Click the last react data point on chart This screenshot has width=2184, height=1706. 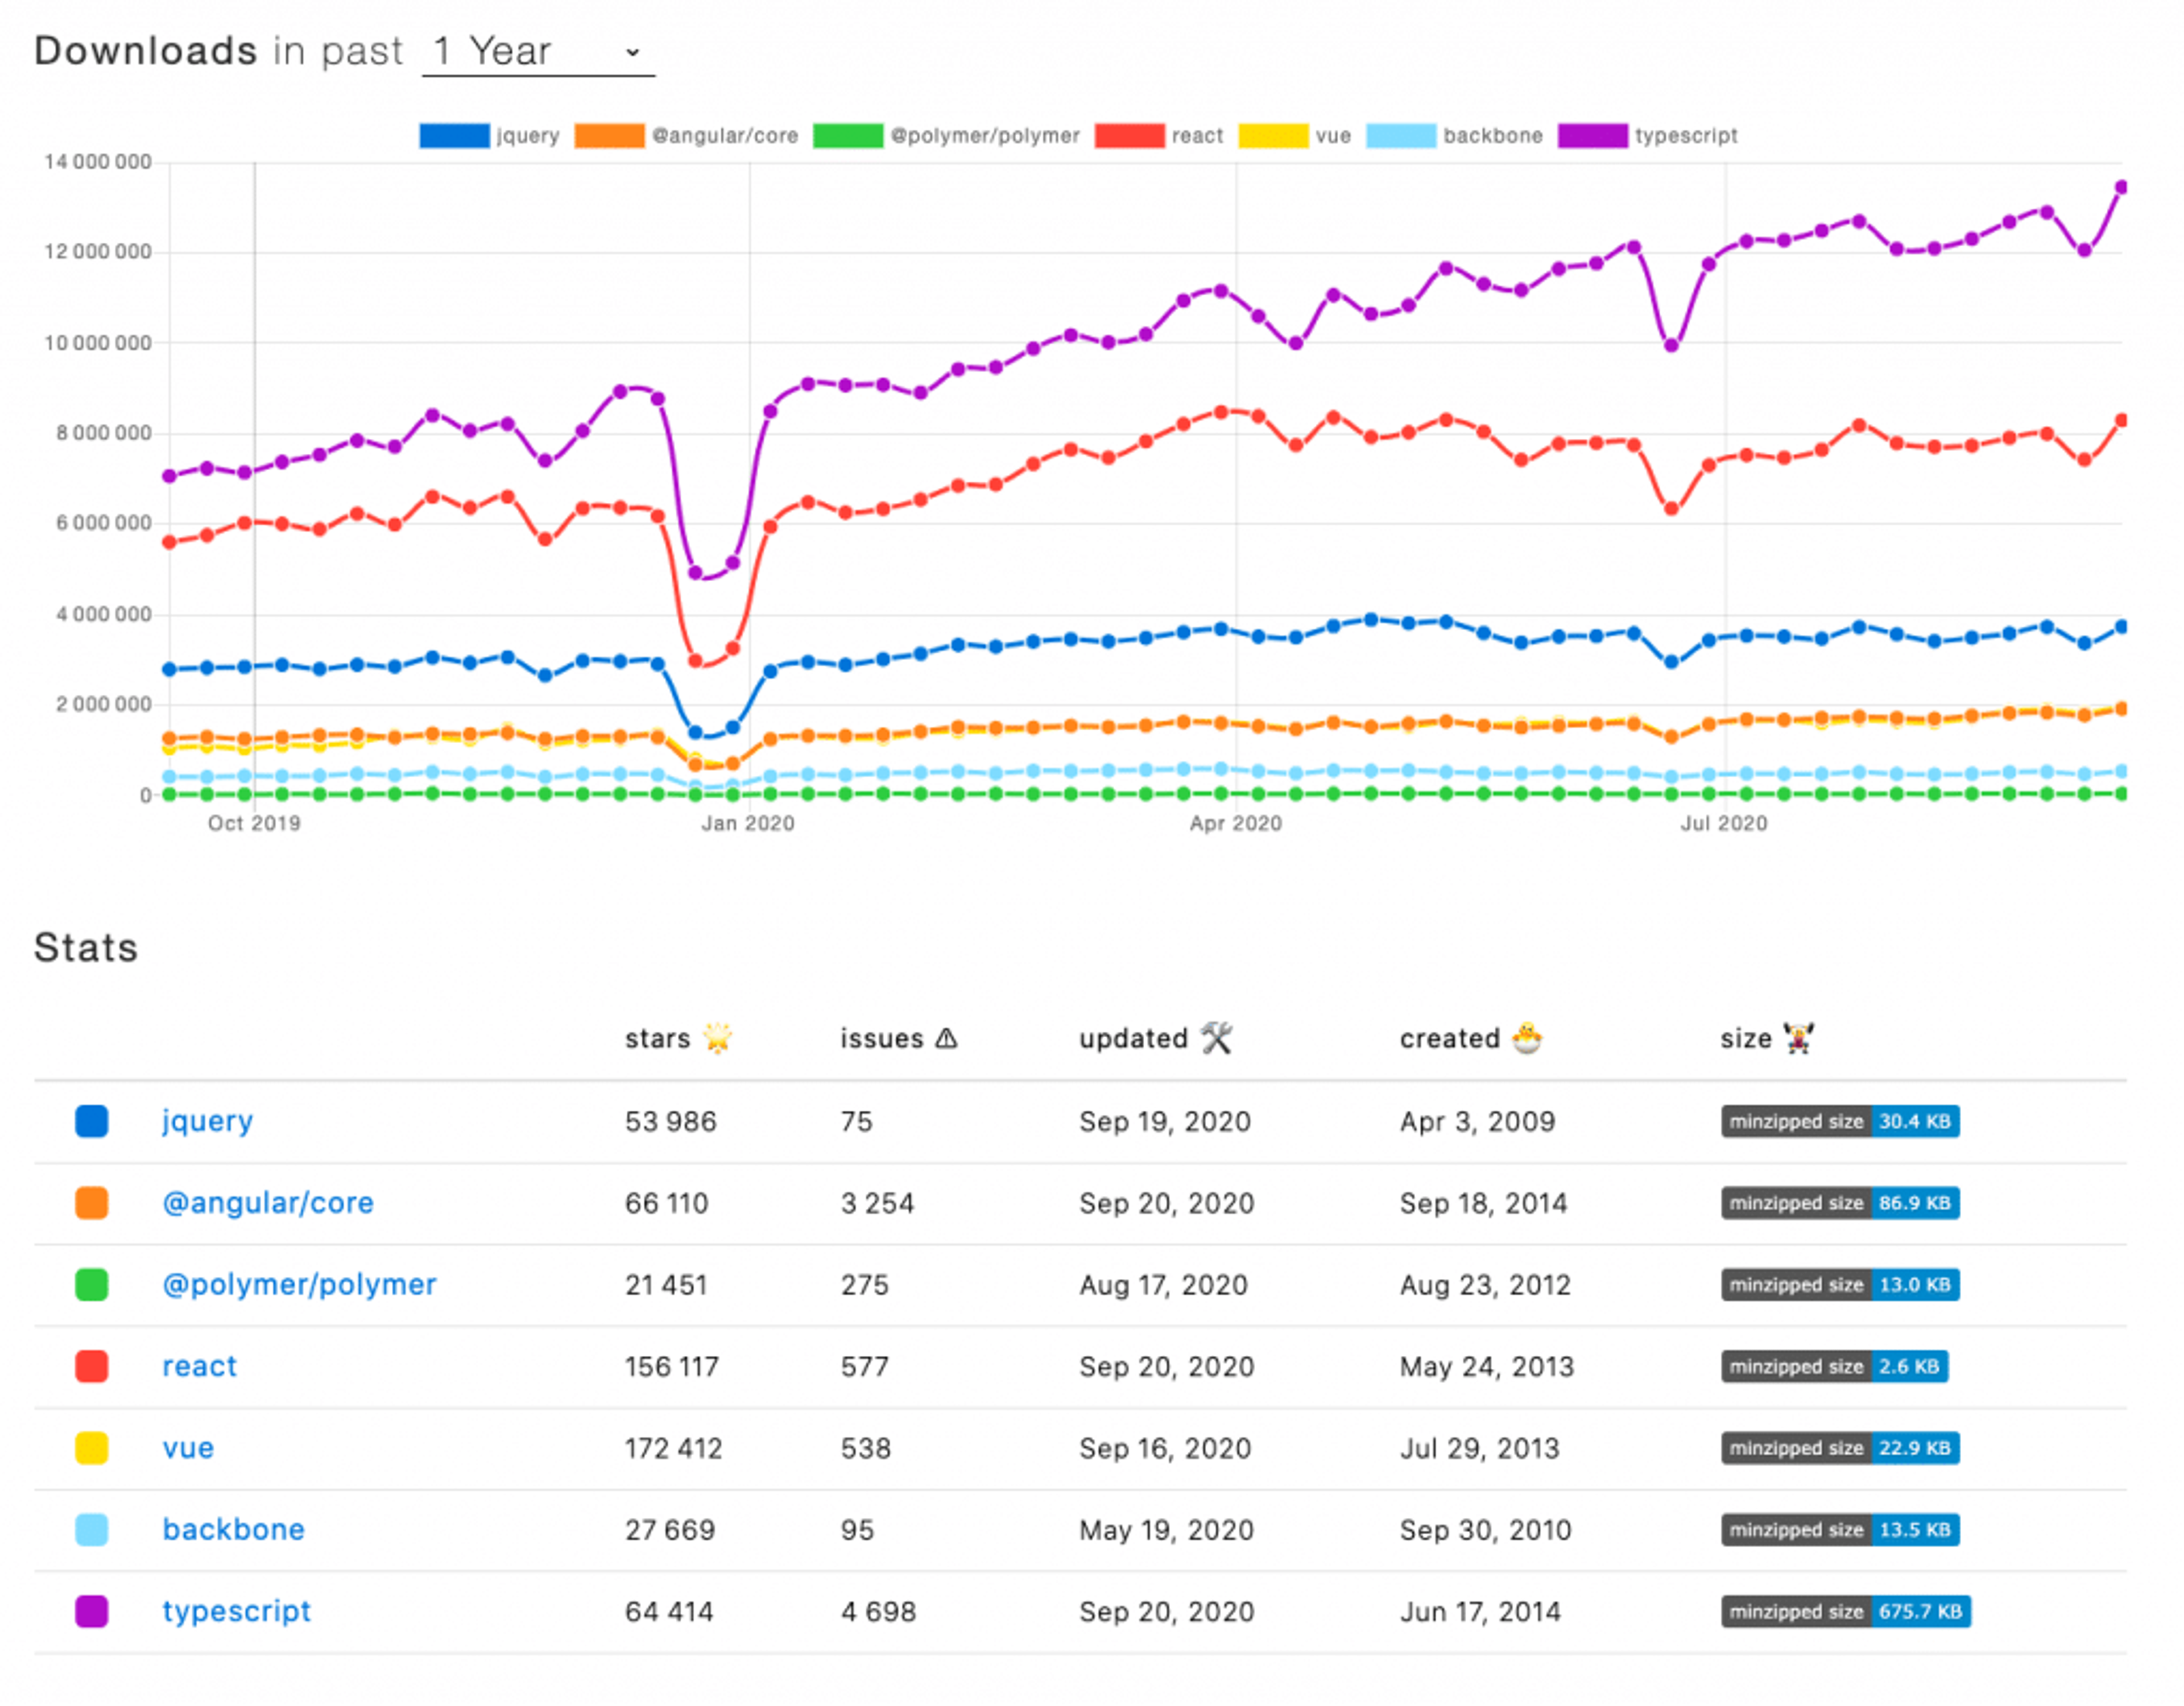[x=2121, y=421]
